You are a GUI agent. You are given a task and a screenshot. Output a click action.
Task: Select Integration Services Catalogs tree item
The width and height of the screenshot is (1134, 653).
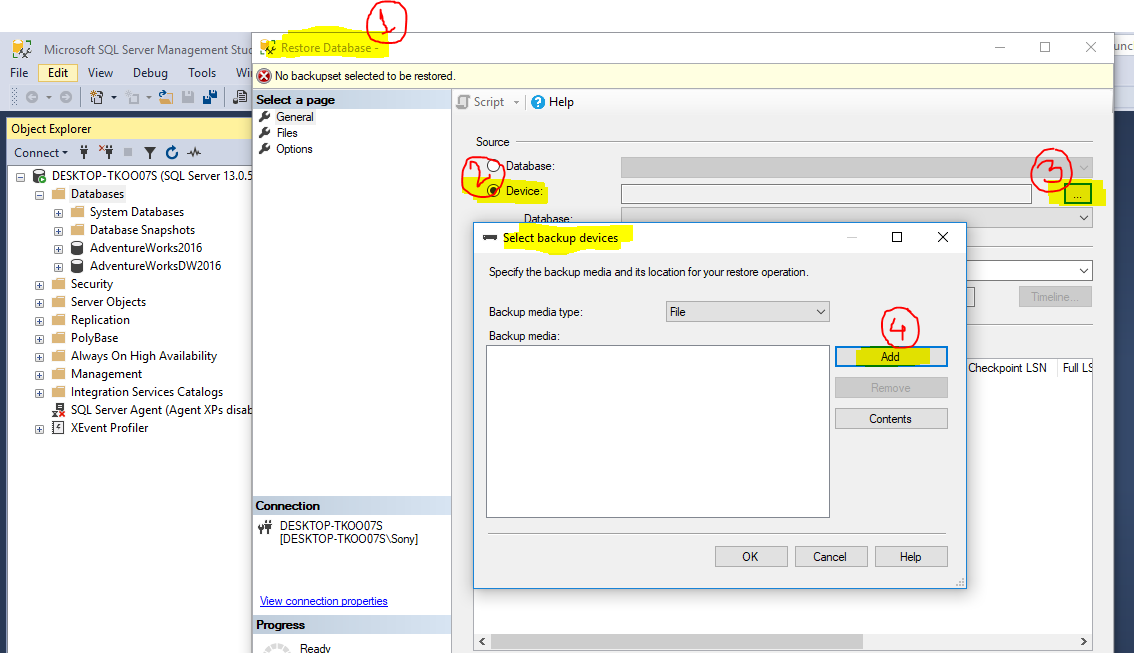[147, 392]
